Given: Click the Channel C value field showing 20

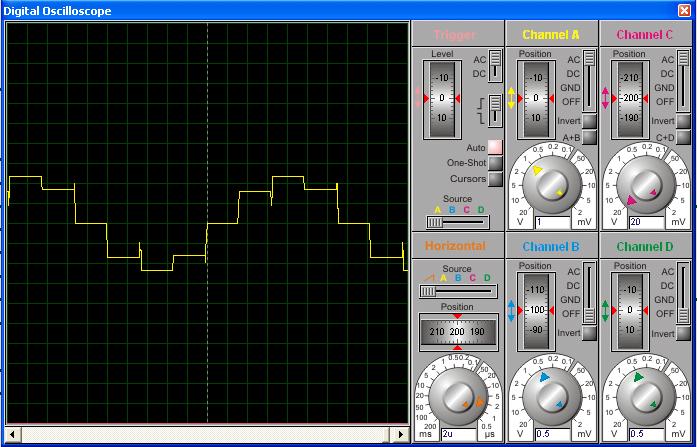Looking at the screenshot, I should [647, 222].
